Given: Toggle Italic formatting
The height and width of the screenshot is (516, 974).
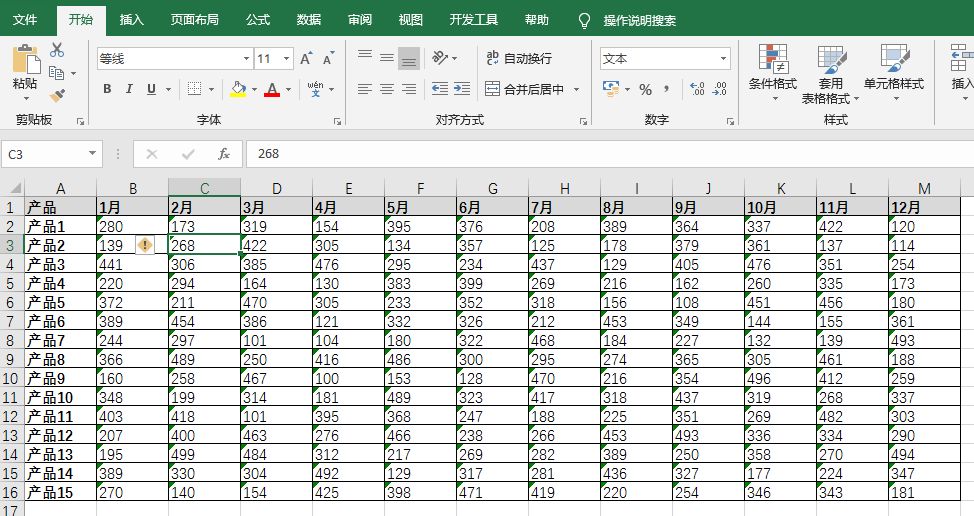Looking at the screenshot, I should 129,89.
